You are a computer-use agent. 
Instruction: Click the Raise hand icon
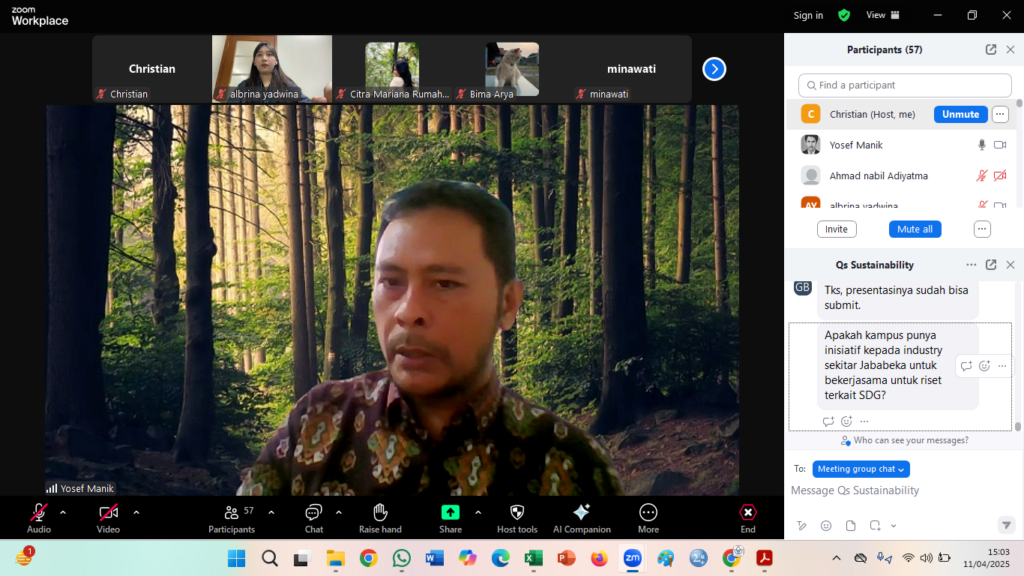coord(380,513)
